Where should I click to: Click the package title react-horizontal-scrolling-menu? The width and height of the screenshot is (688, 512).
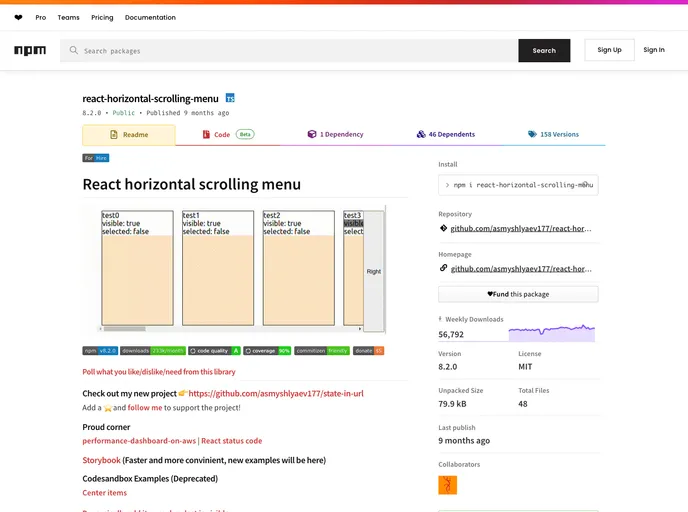click(150, 99)
